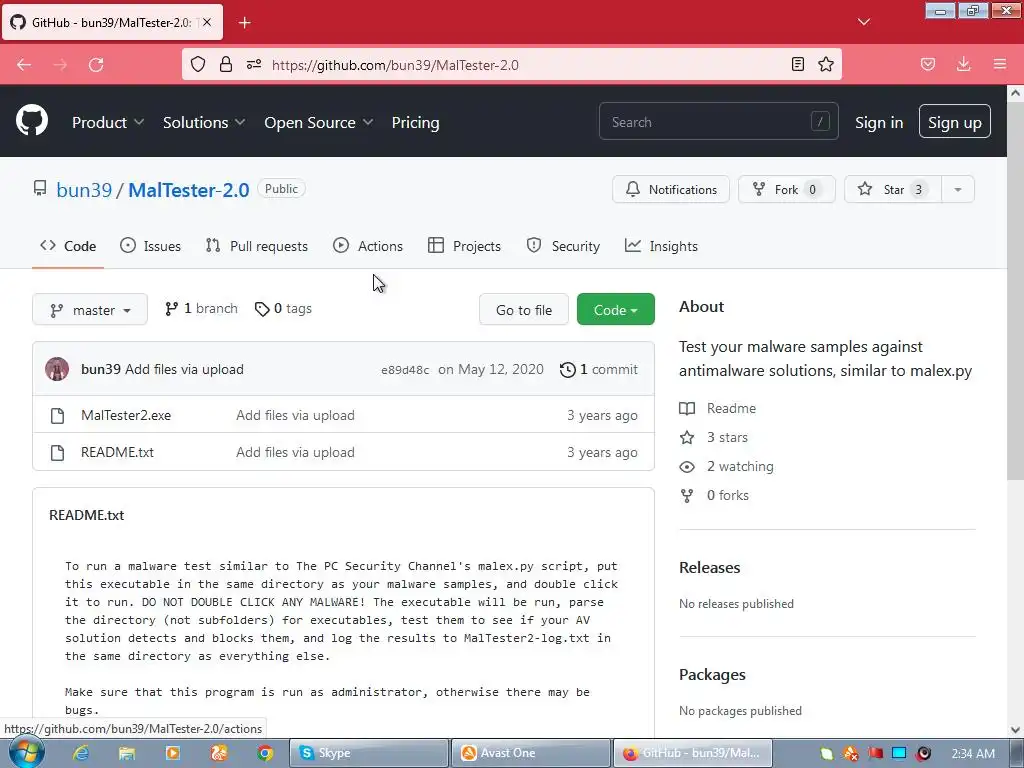The width and height of the screenshot is (1024, 768).
Task: Click the bun39 commit author avatar
Action: [57, 369]
